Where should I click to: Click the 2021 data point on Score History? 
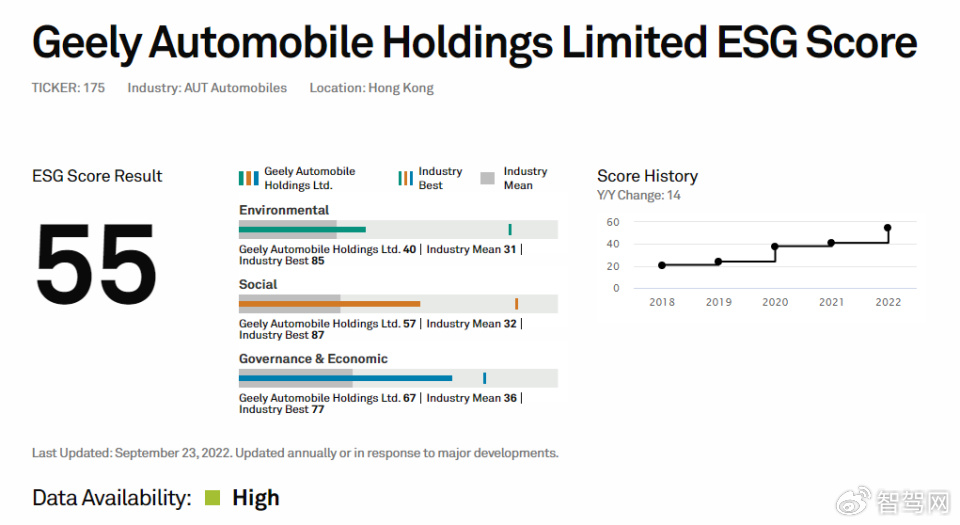pos(831,243)
